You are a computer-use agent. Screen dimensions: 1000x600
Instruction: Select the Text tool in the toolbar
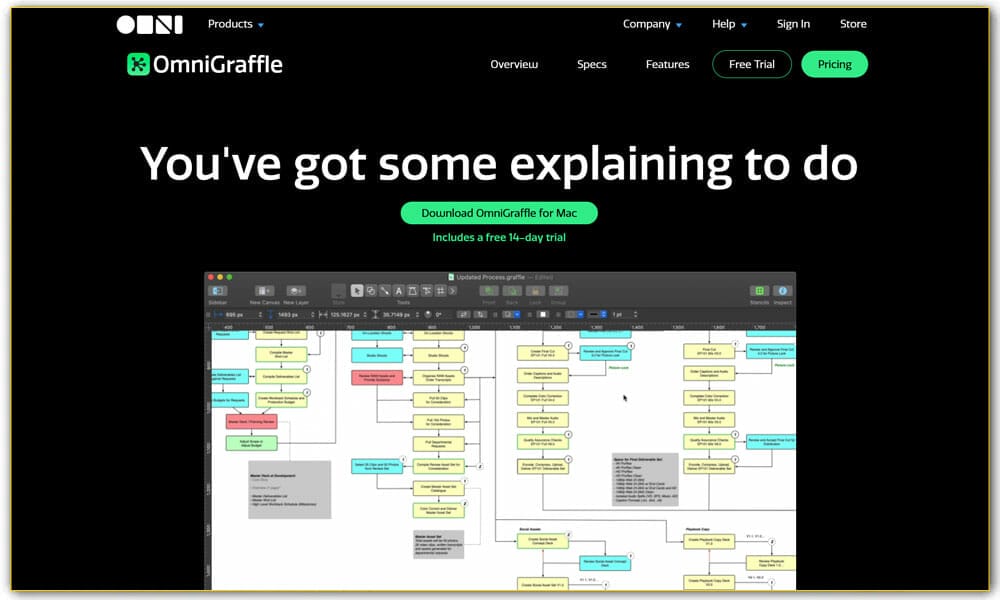tap(399, 289)
